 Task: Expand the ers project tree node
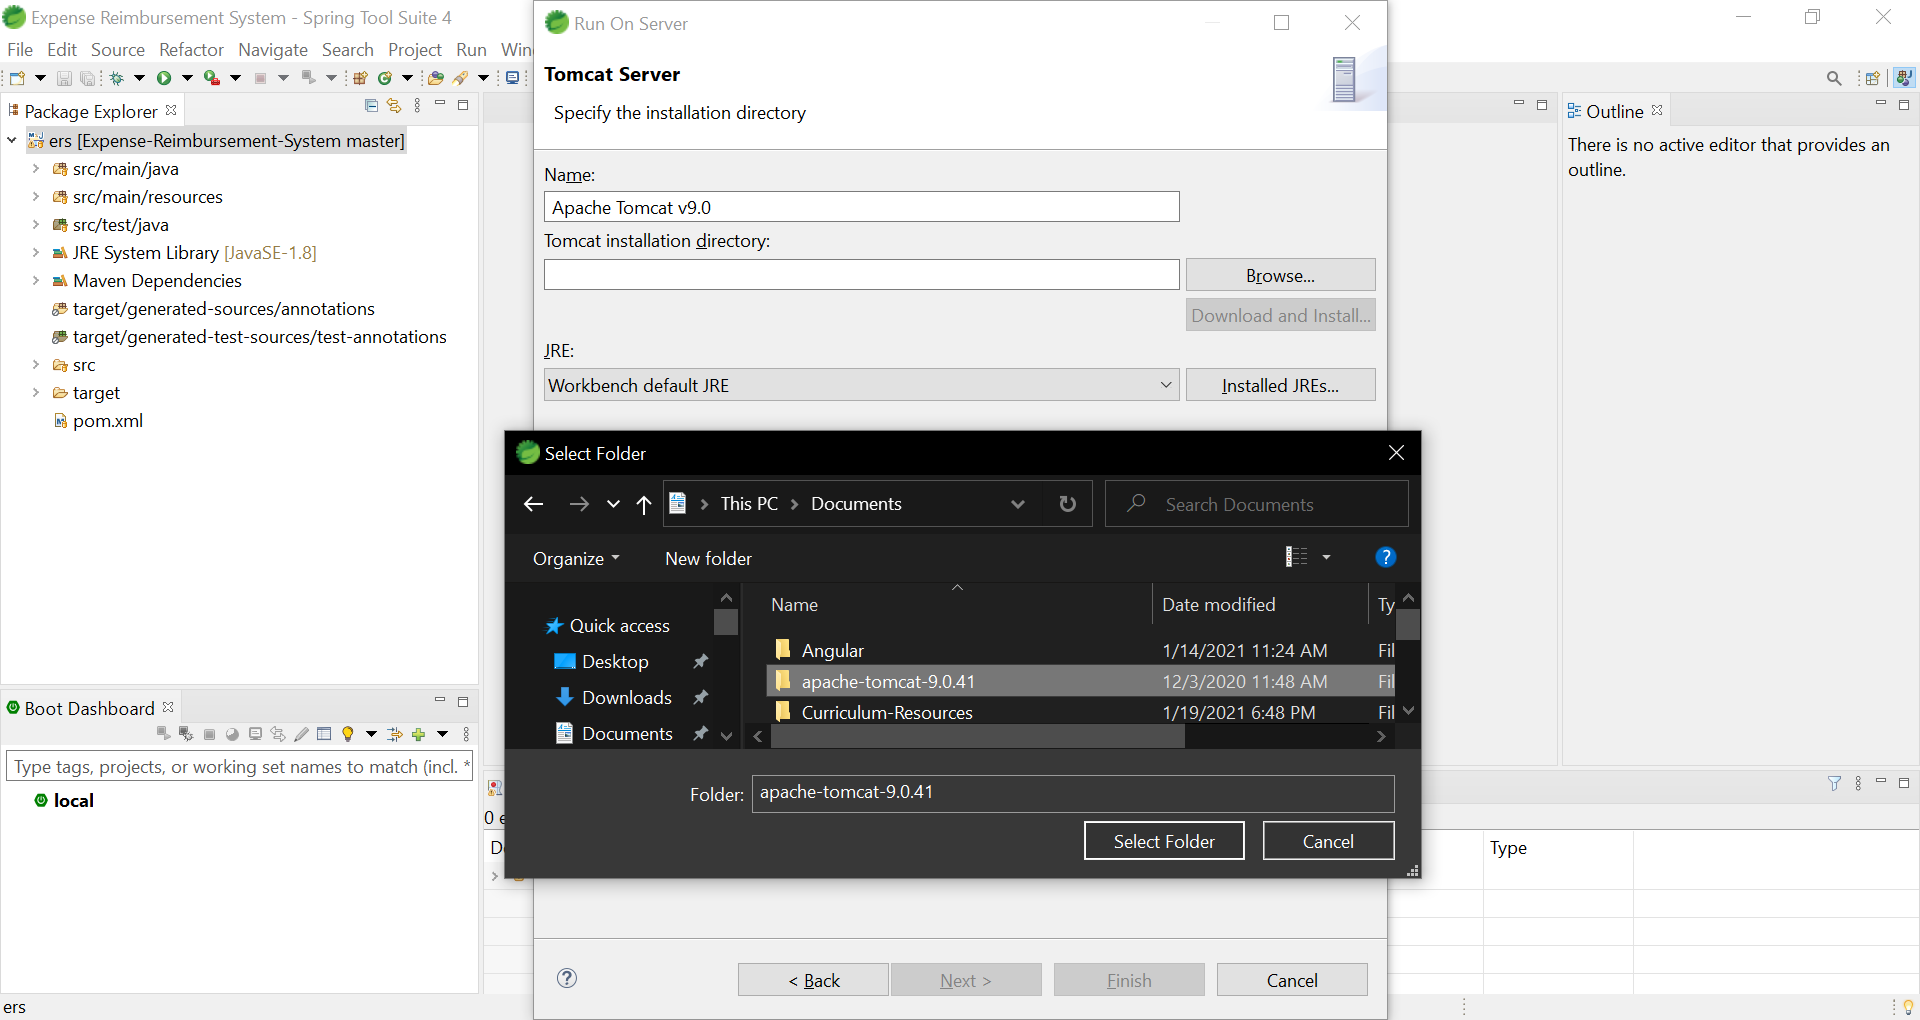tap(12, 140)
